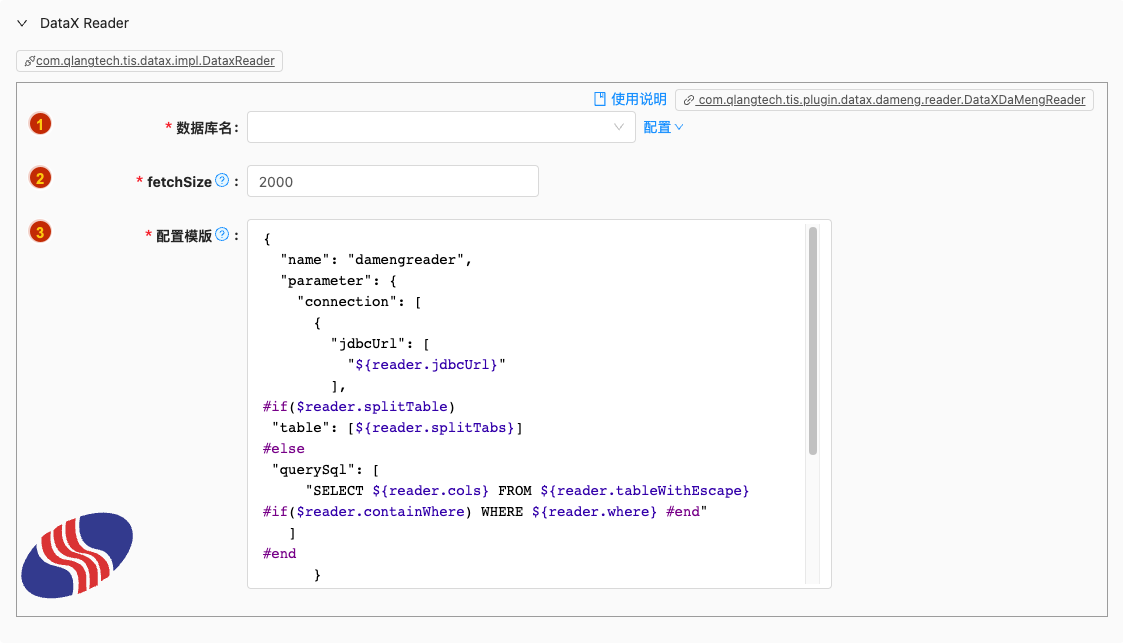Collapse the DataX Reader section chevron

click(x=22, y=23)
